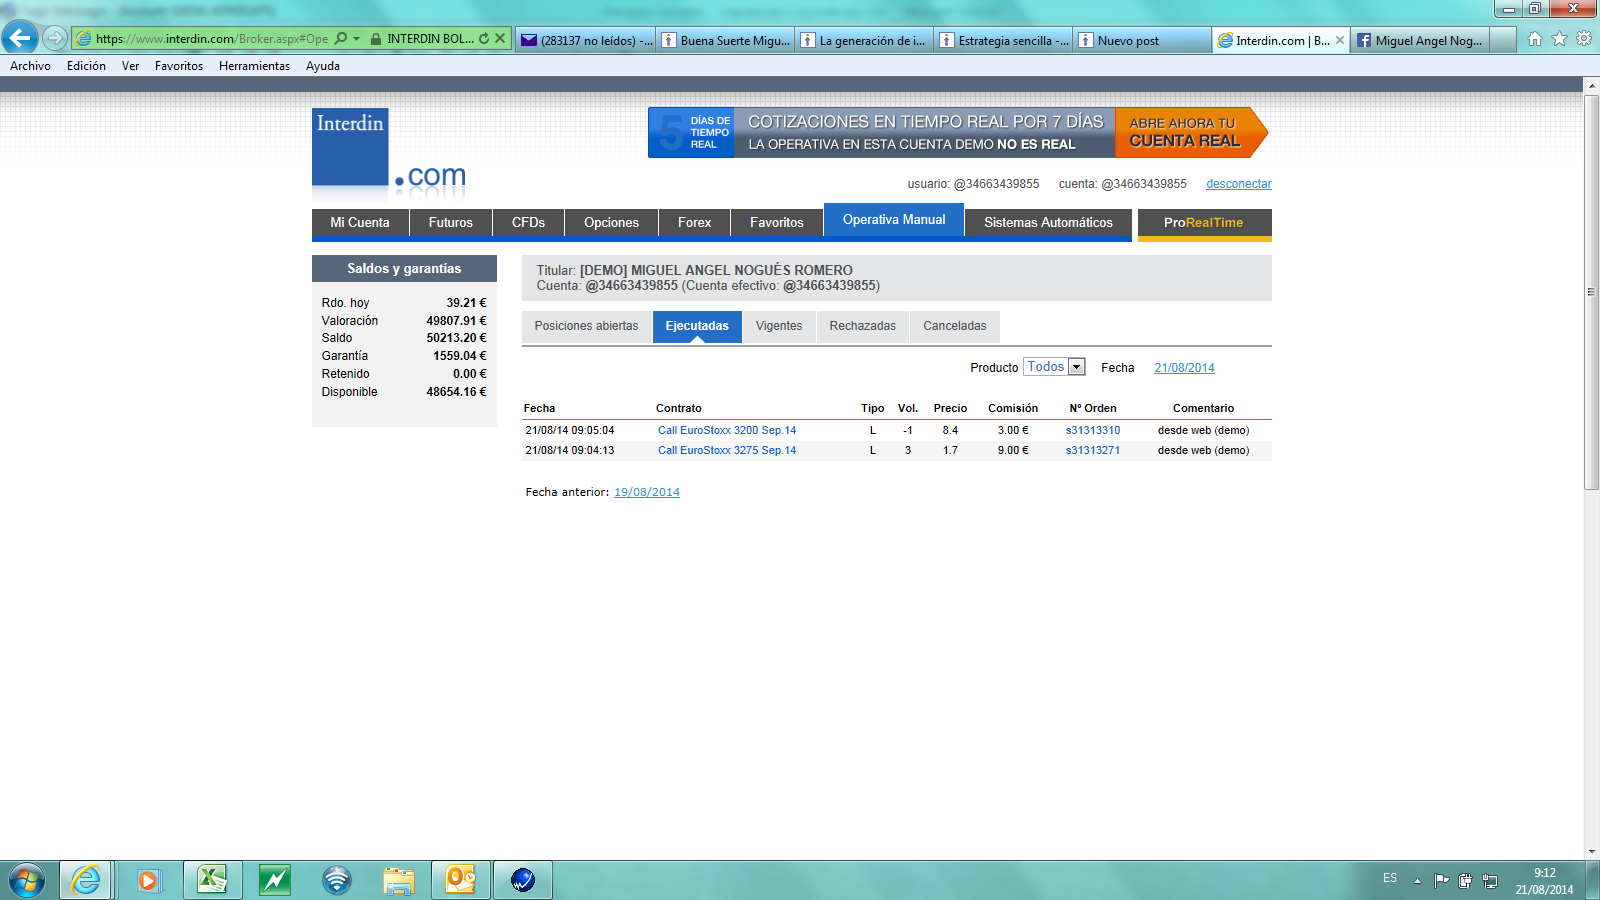Open the Edición menu

(86, 66)
